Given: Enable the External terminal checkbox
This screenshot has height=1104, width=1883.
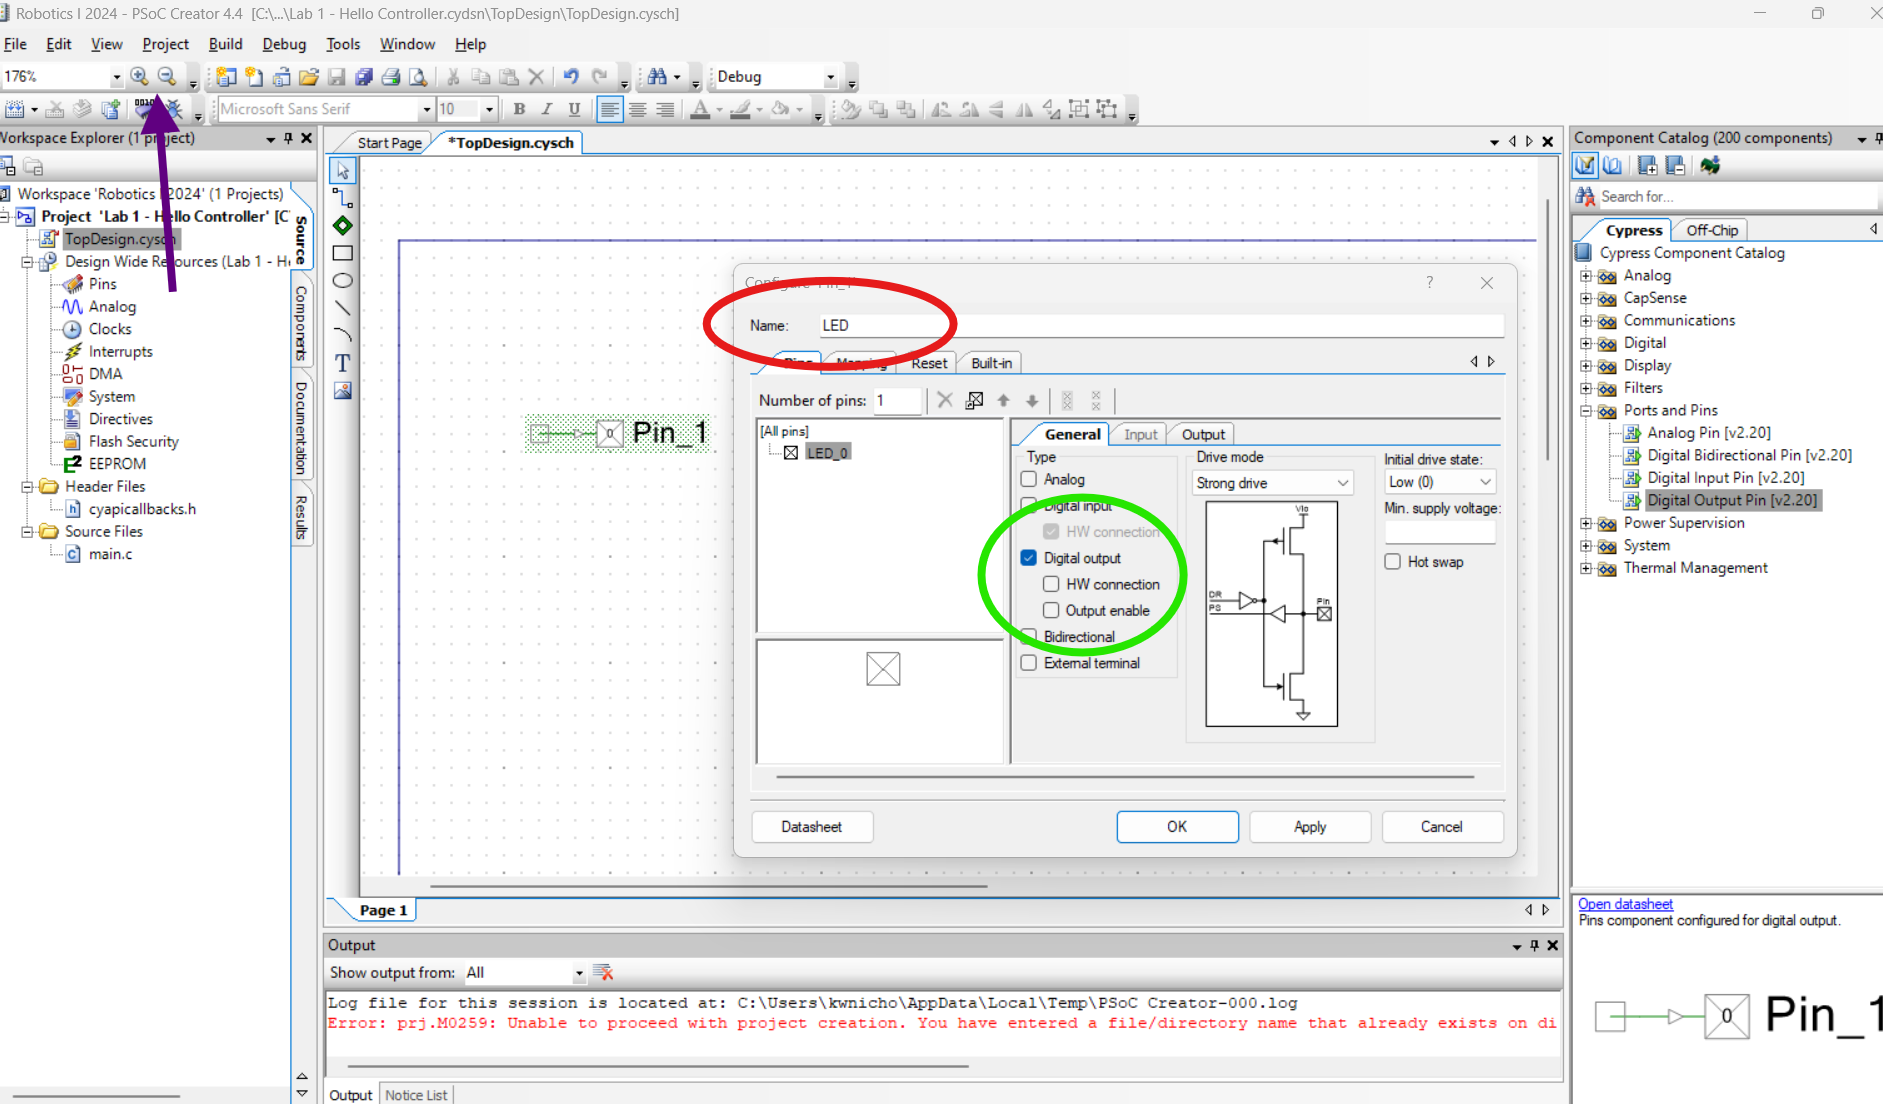Looking at the screenshot, I should [1028, 663].
